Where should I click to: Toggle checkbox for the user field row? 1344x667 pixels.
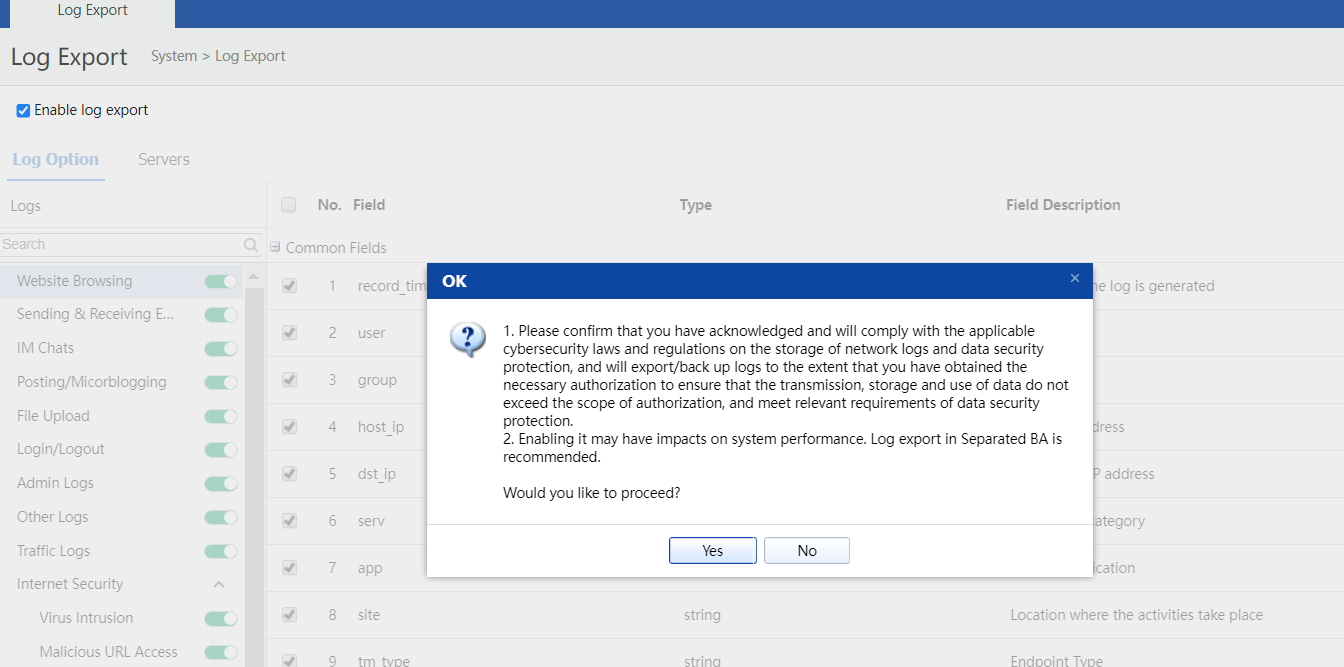tap(289, 333)
